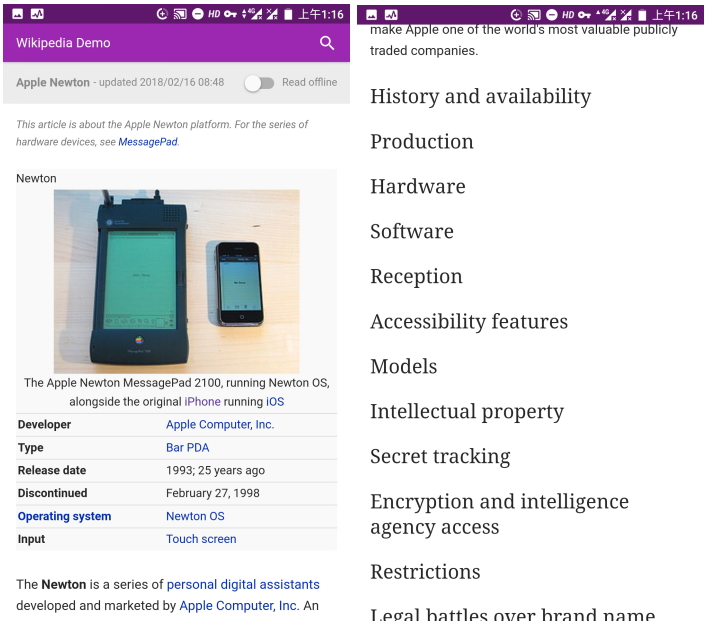Screen dimensions: 707x626
Task: Expand the Models section
Action: pyautogui.click(x=404, y=366)
